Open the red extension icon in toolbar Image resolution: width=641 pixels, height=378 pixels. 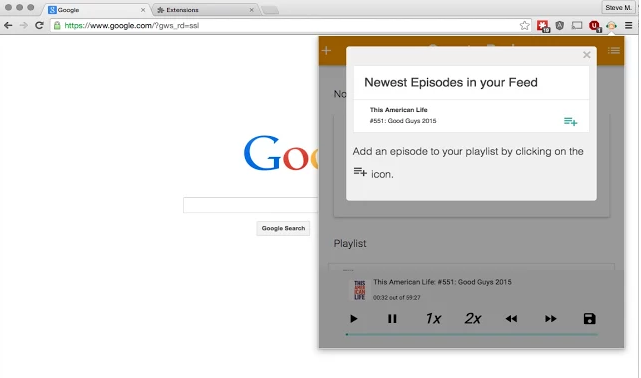(x=543, y=26)
